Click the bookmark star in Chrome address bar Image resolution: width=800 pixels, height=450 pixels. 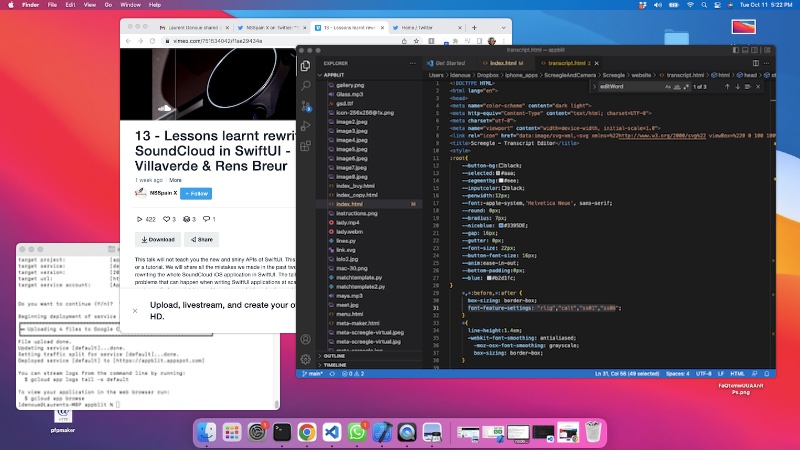416,41
